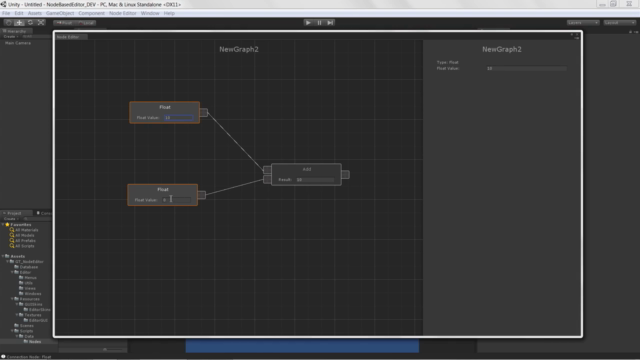Viewport: 640px width, 360px height.
Task: Click the EditorGUI folder icon
Action: click(x=26, y=320)
